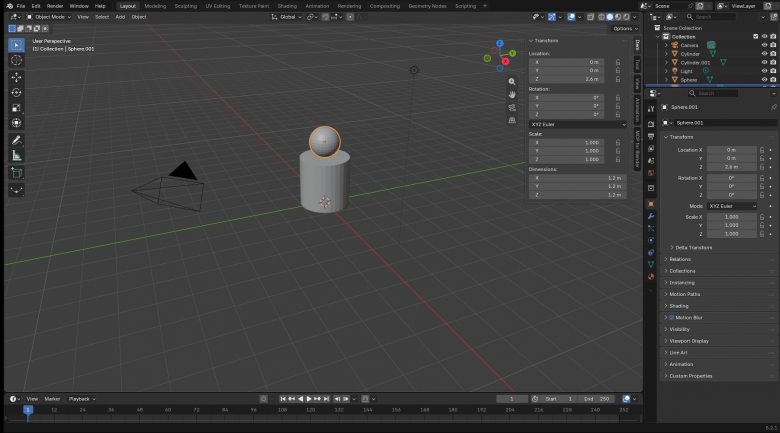Click the Blender logo menu icon

9,6
